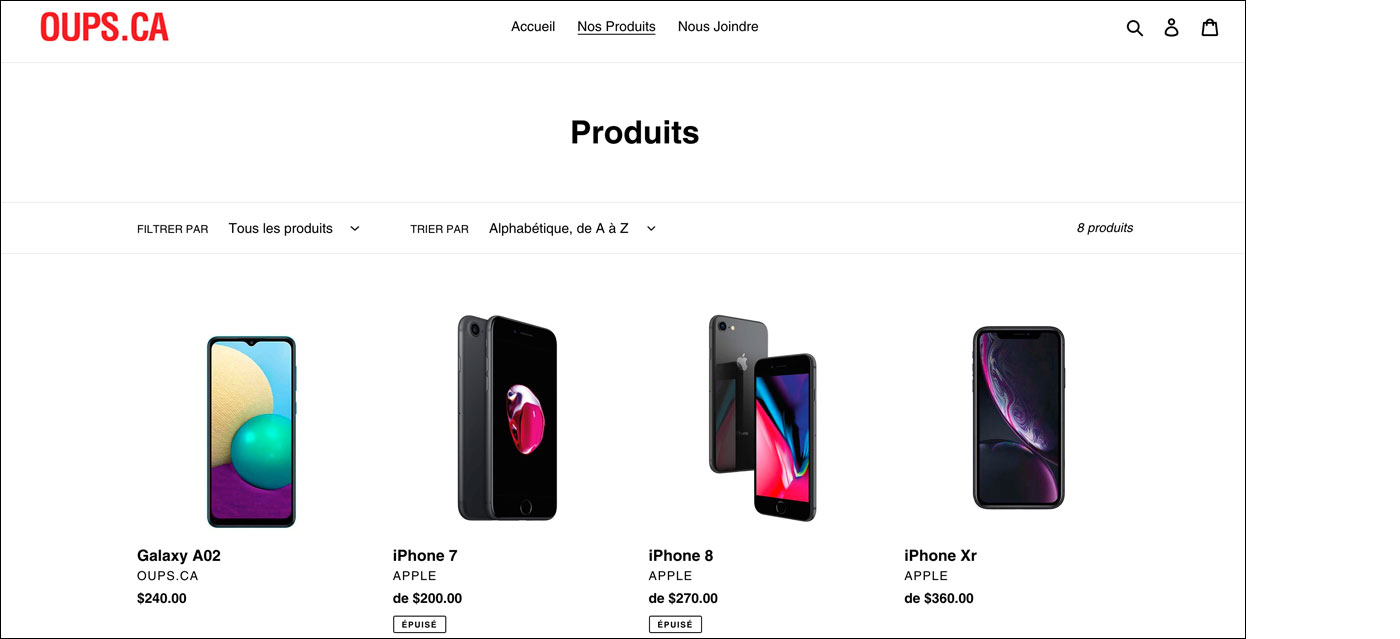Click the user account icon
Image resolution: width=1400 pixels, height=639 pixels.
tap(1171, 28)
